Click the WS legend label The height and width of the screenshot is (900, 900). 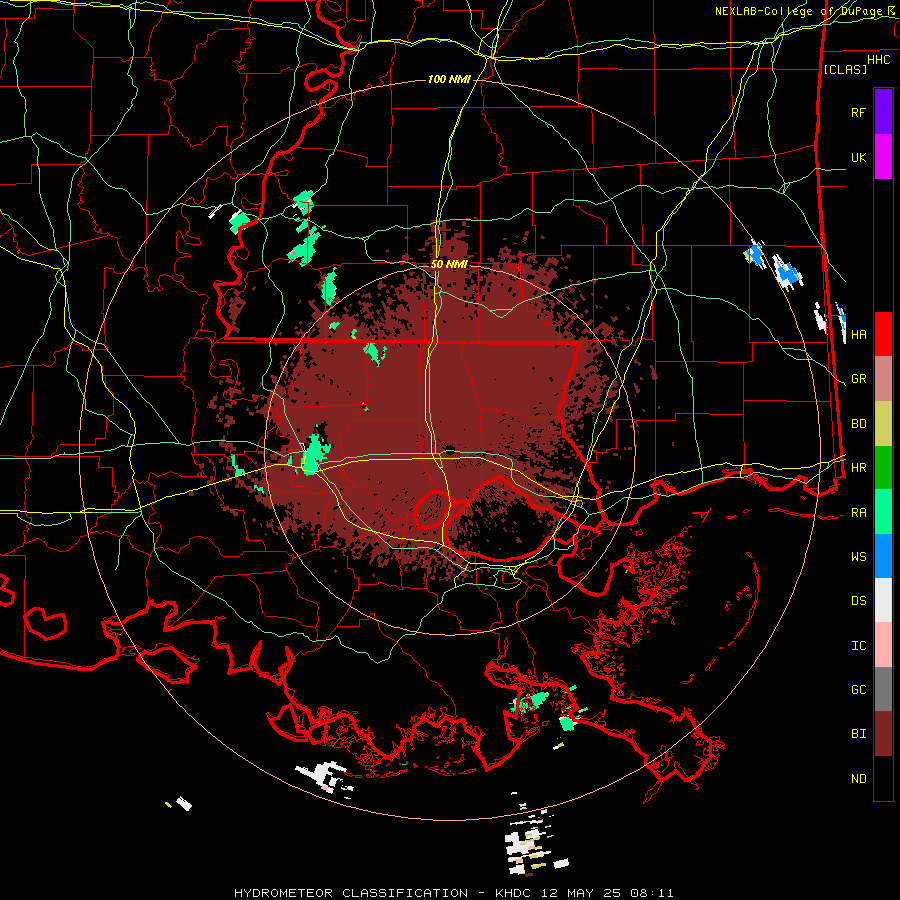click(858, 556)
